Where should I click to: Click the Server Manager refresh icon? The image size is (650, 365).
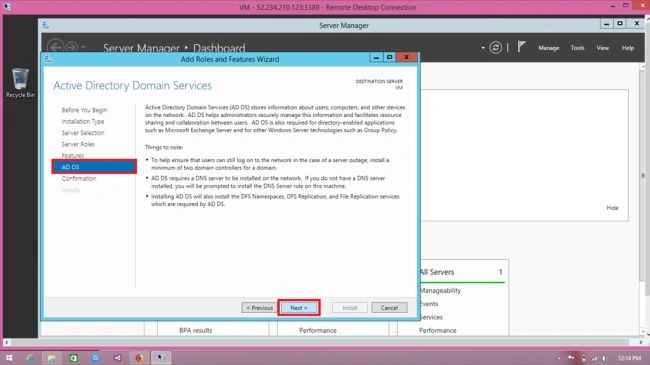pyautogui.click(x=495, y=48)
